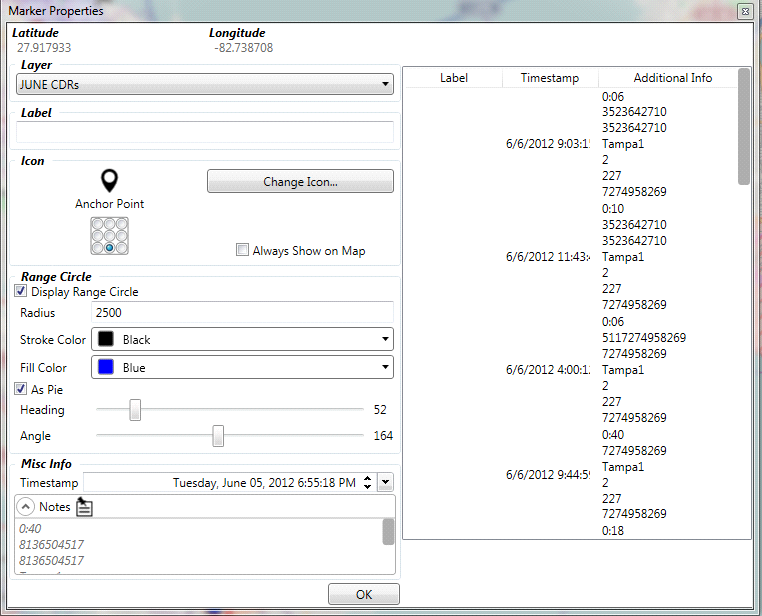Uncheck Display Range Circle
Image resolution: width=762 pixels, height=616 pixels.
[21, 292]
